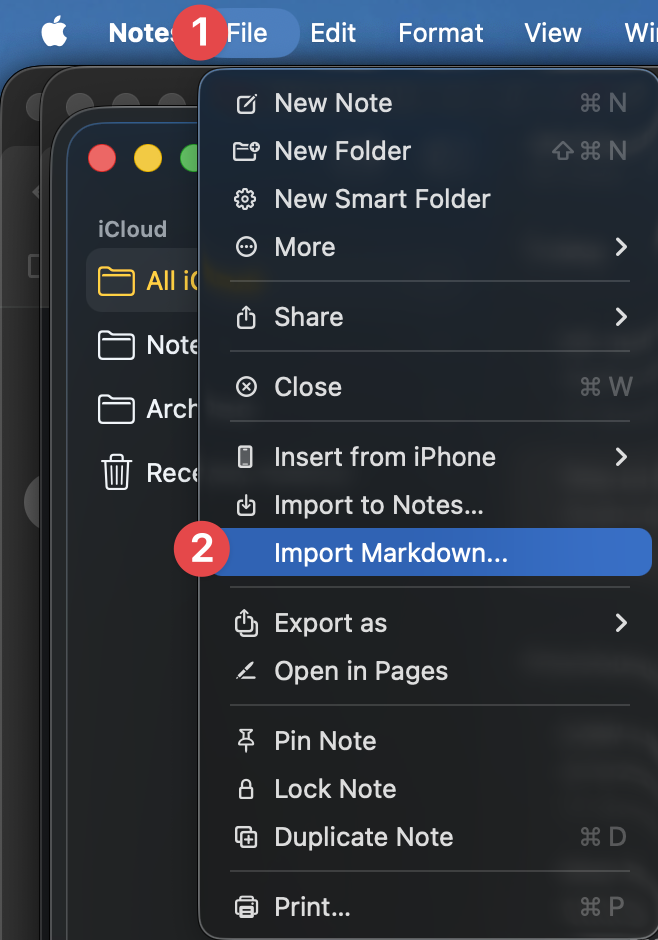This screenshot has height=940, width=658.
Task: Click the New Note compose icon
Action: [x=245, y=103]
